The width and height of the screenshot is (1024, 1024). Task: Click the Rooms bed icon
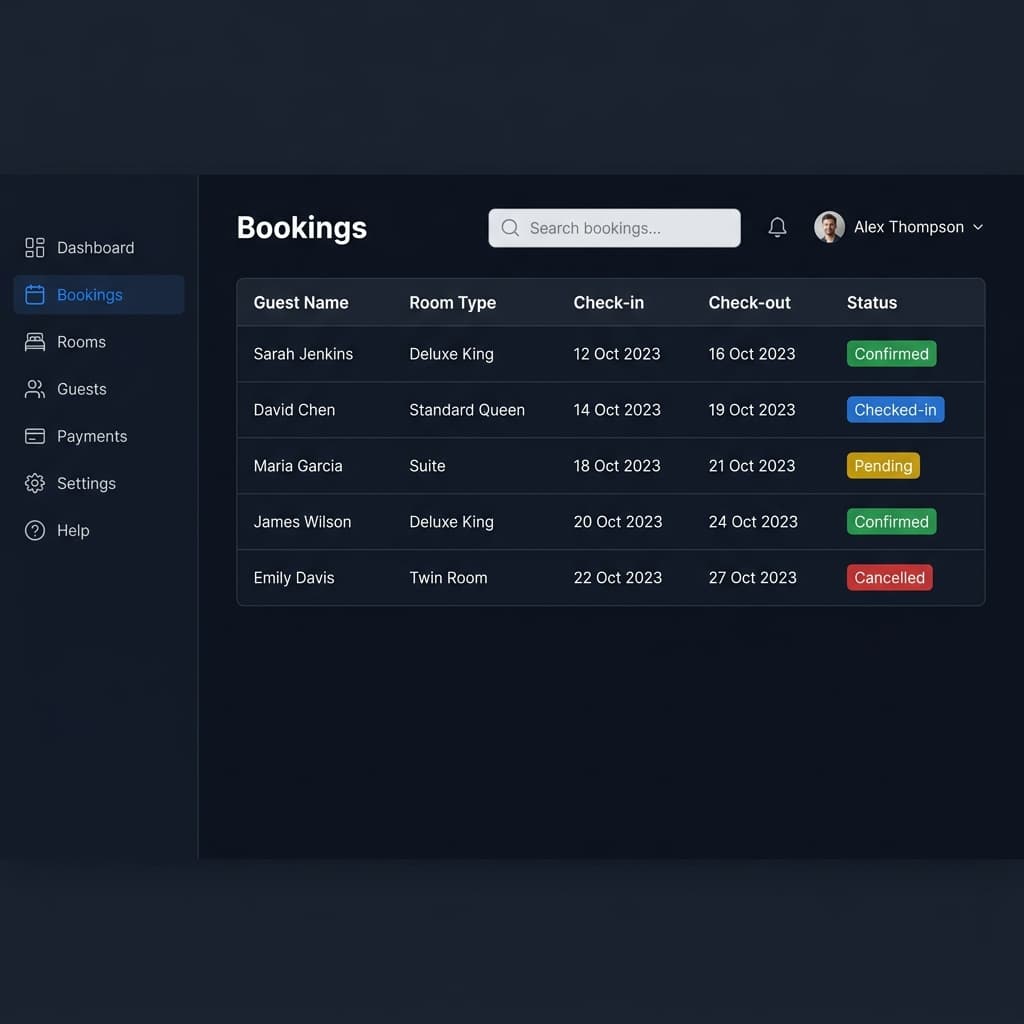point(35,342)
